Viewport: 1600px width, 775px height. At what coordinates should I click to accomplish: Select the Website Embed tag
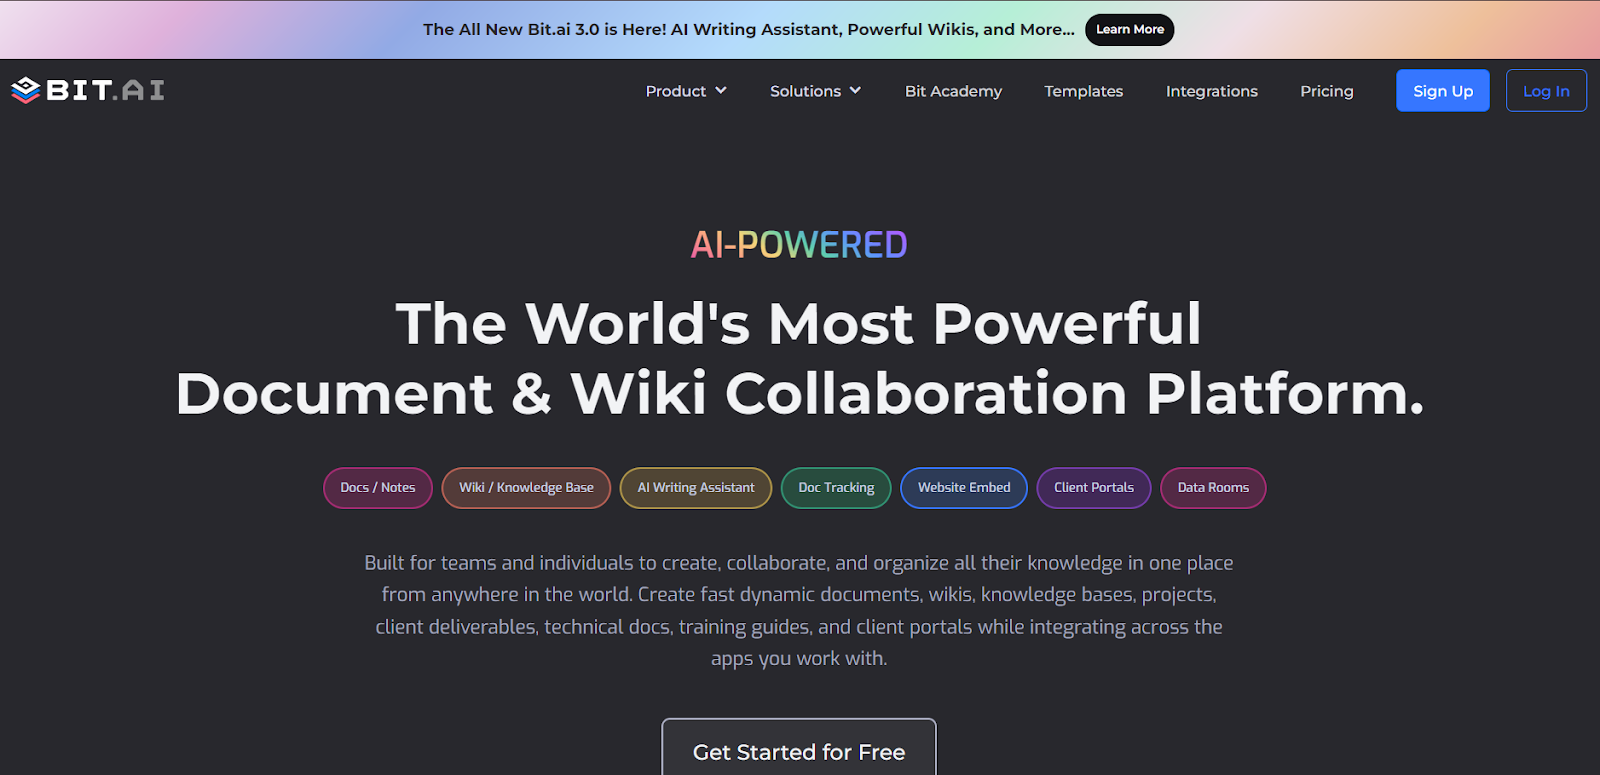click(964, 488)
